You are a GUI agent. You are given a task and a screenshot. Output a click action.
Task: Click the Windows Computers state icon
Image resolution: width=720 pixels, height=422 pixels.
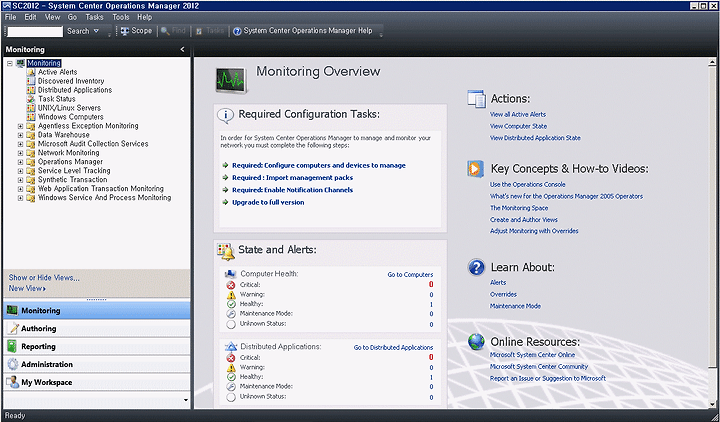point(31,117)
